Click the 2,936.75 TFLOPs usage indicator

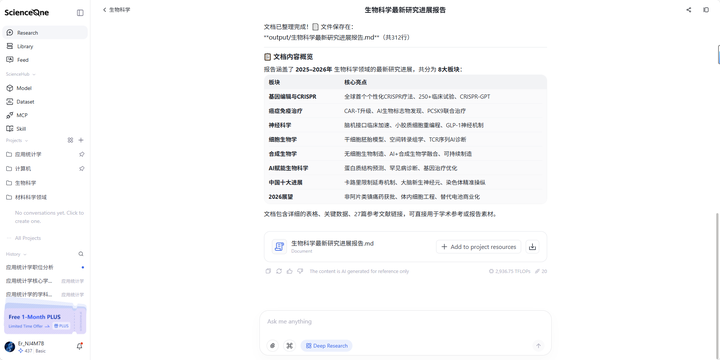(x=509, y=271)
